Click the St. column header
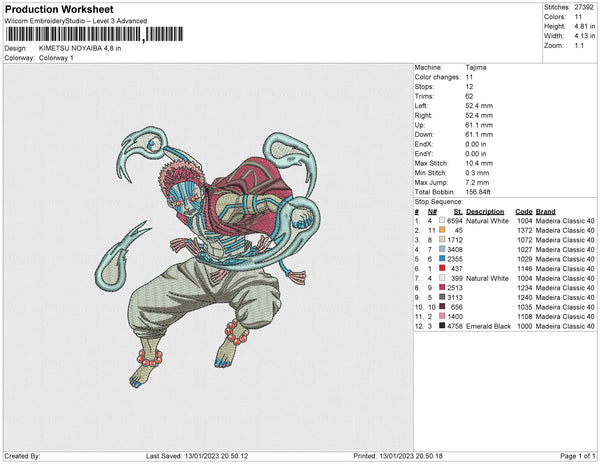 (x=458, y=212)
